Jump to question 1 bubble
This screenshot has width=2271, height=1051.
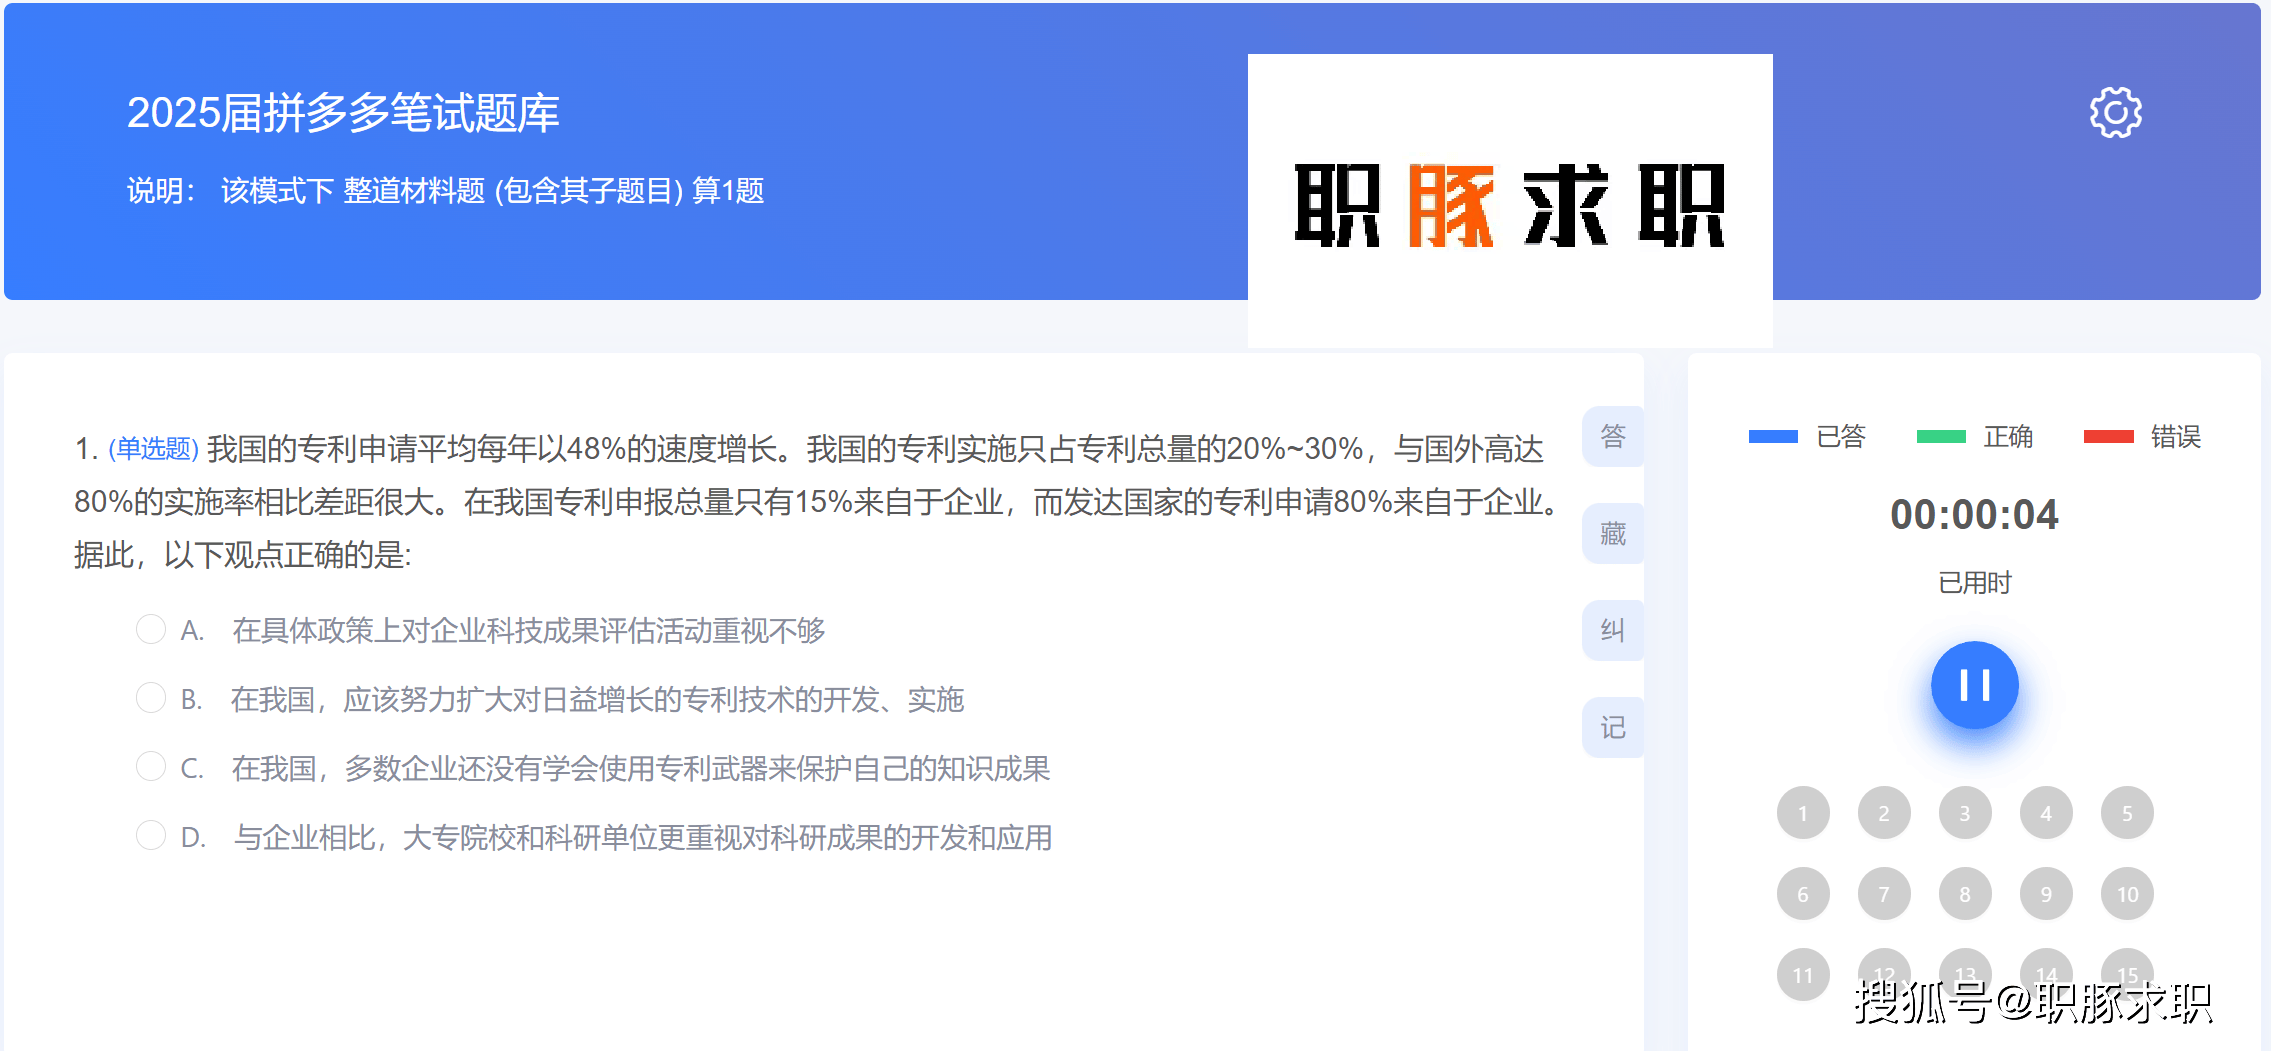(x=1803, y=813)
